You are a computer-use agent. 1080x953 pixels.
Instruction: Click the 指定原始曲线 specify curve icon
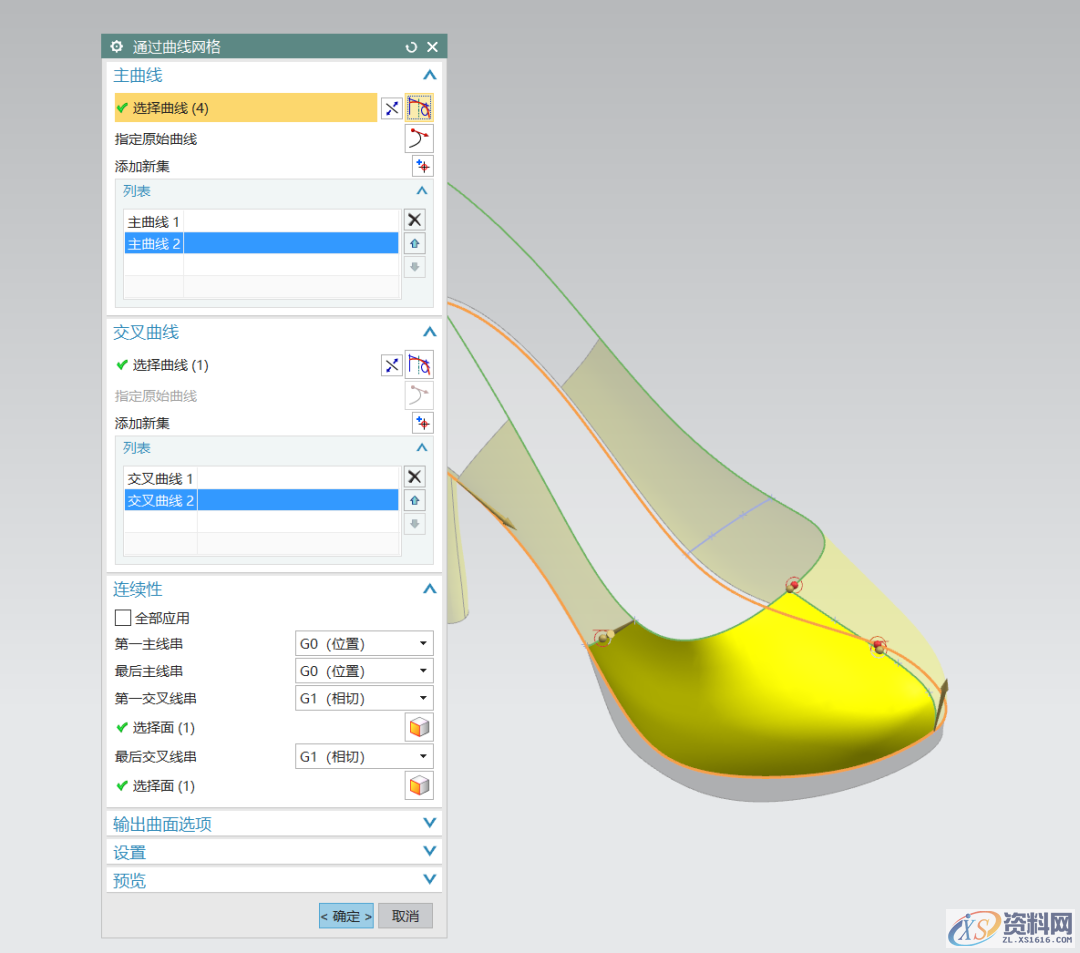click(419, 138)
